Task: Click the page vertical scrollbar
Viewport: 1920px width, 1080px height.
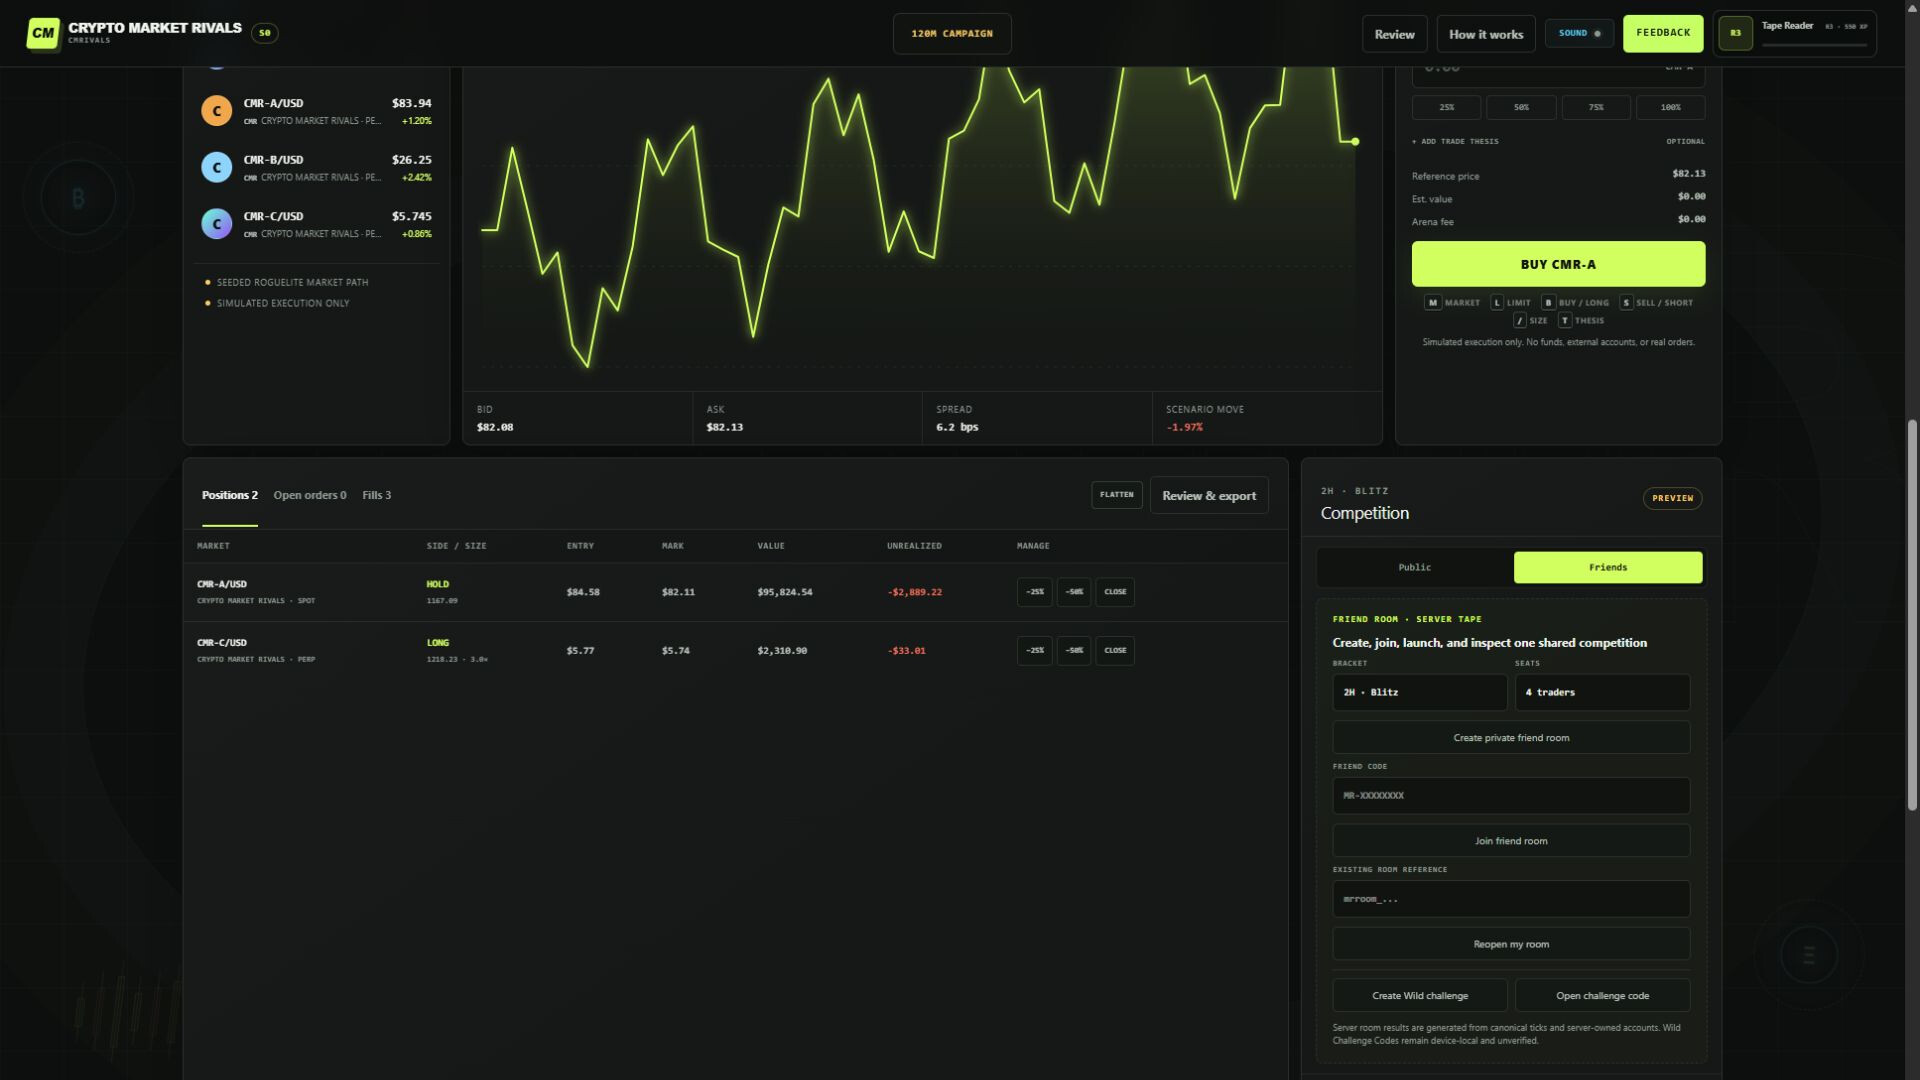Action: coord(1912,614)
